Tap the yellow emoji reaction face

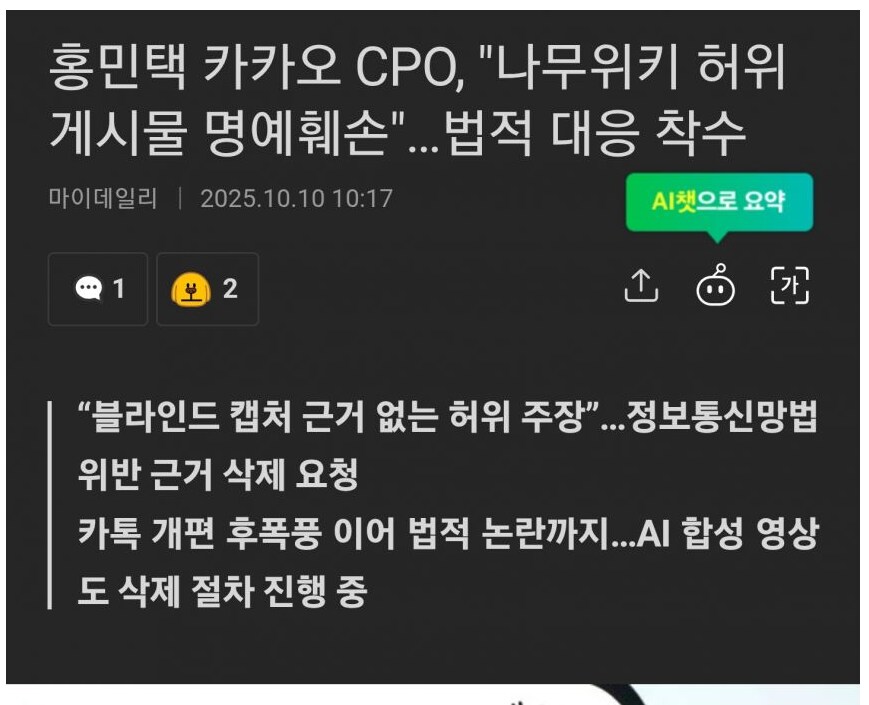click(191, 289)
